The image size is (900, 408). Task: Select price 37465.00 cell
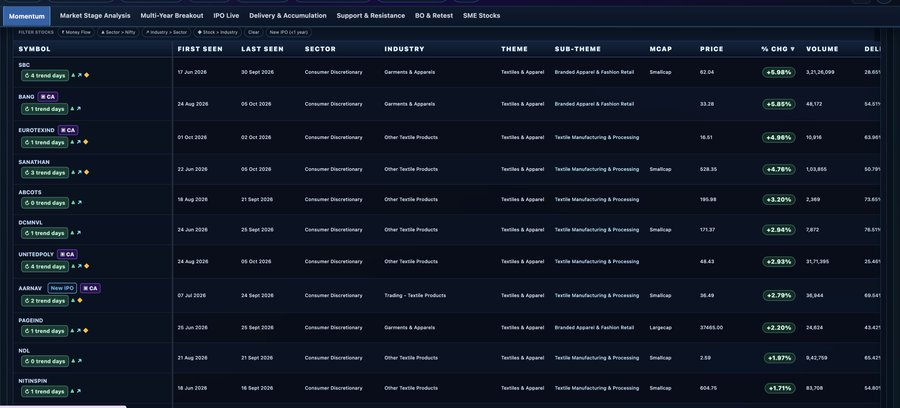coord(711,328)
